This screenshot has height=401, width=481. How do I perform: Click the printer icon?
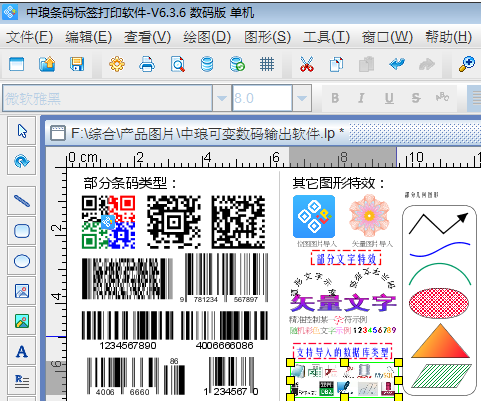147,64
